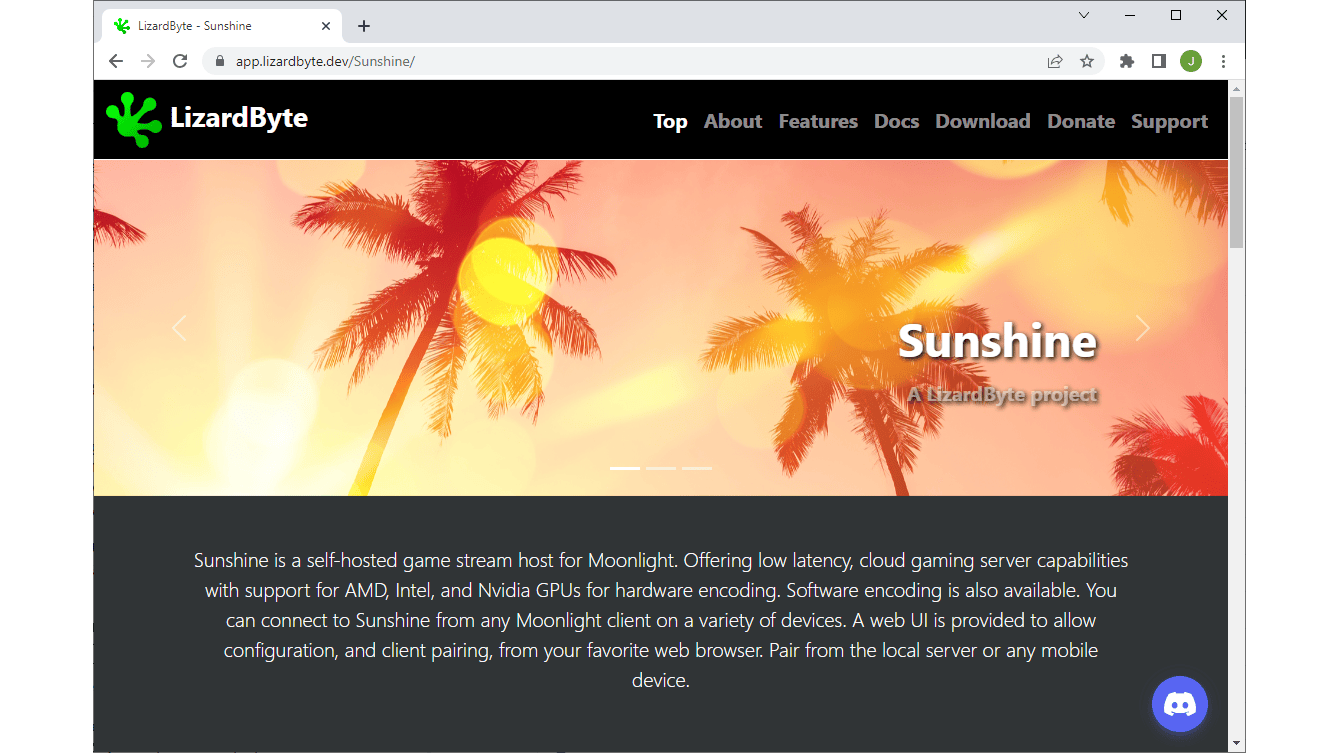Click the LizardByte brand name text

pos(239,118)
